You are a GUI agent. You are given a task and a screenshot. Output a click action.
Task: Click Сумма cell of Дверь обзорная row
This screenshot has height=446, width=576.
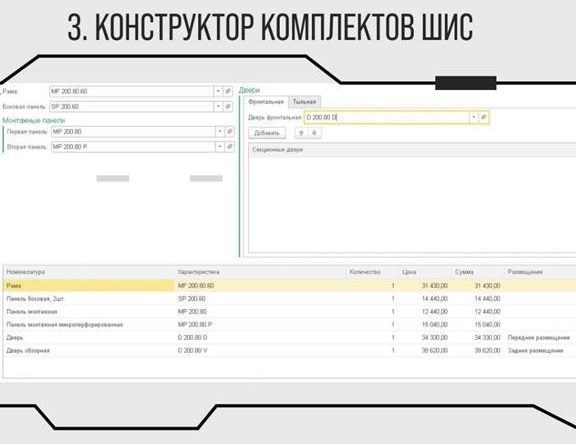pos(487,350)
